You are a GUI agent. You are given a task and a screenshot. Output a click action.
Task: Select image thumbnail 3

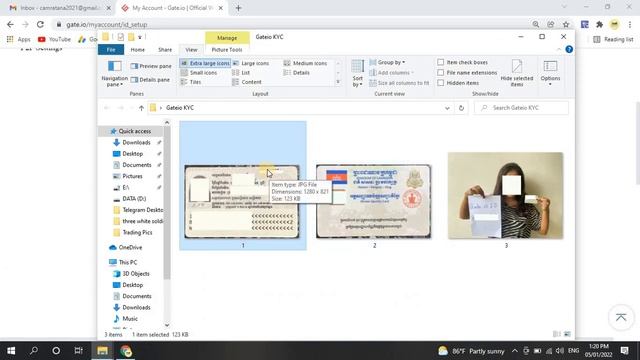click(505, 196)
